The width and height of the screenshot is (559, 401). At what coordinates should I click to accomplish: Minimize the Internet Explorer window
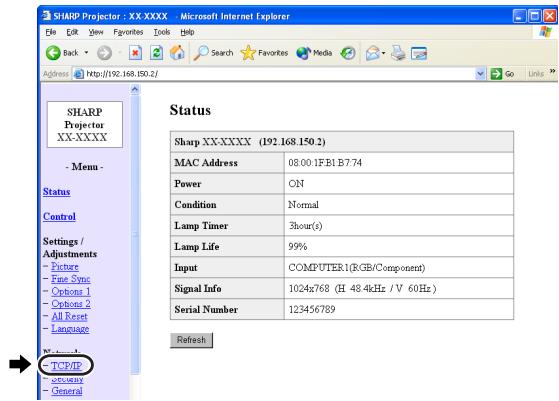519,16
